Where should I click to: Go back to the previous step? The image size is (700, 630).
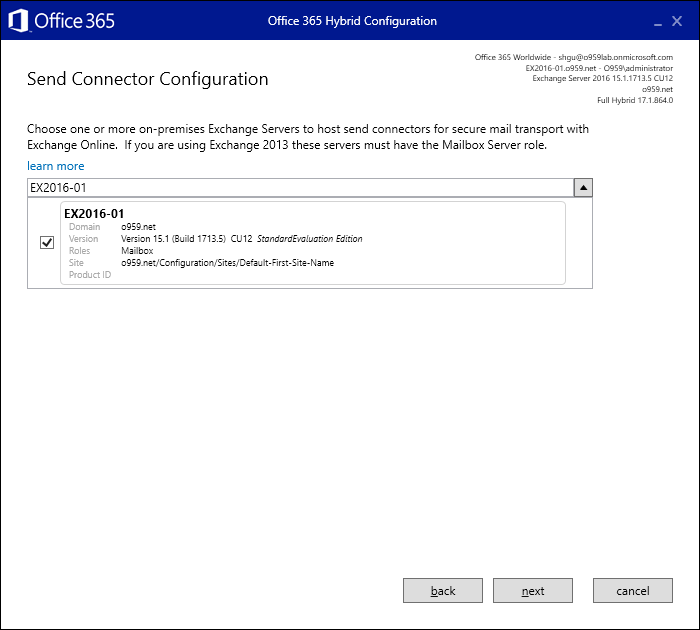[x=443, y=591]
